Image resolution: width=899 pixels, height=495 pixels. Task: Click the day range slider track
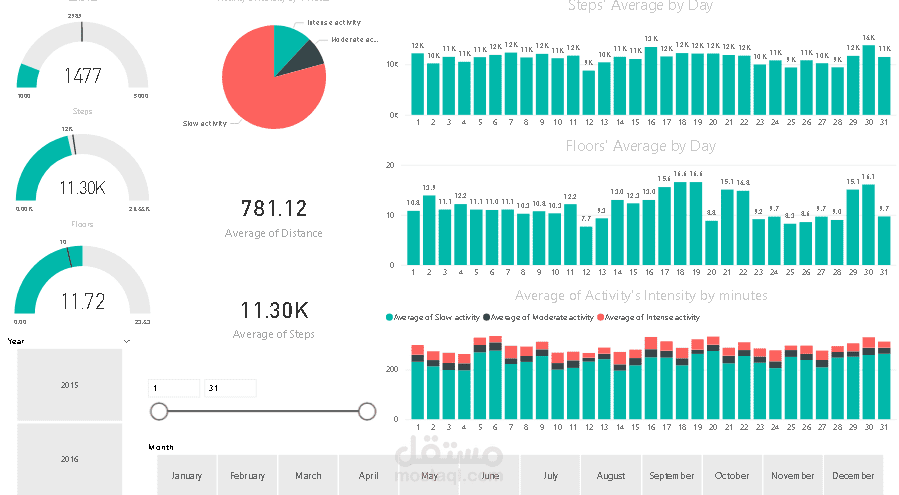[263, 411]
